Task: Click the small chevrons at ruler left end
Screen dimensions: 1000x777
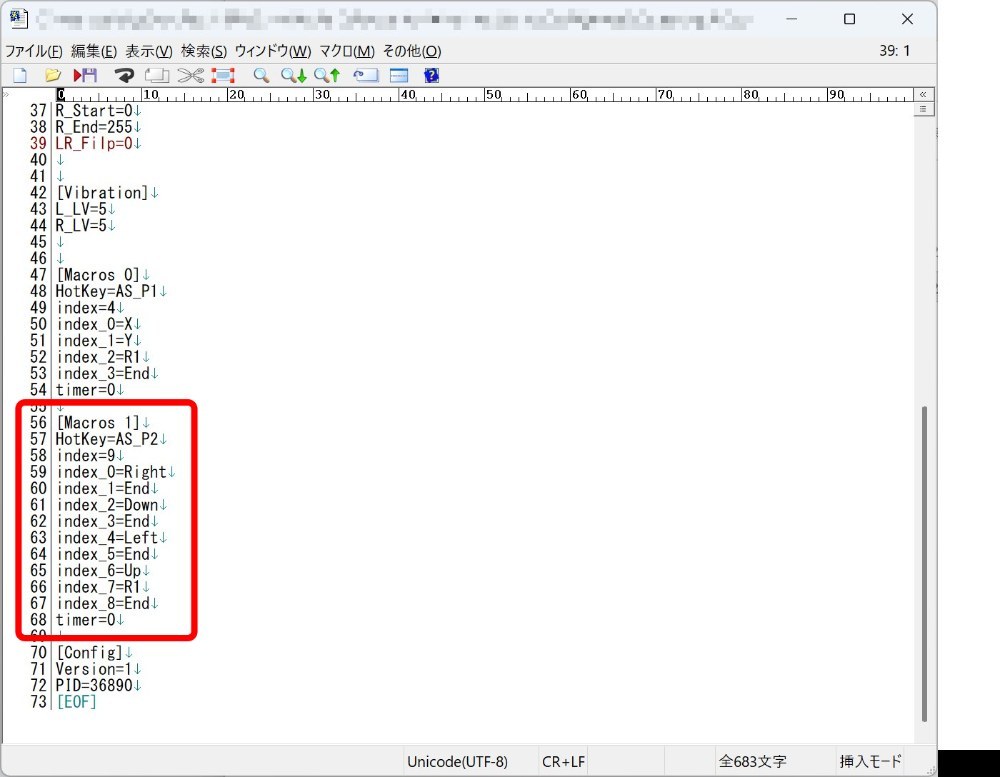Action: point(6,94)
